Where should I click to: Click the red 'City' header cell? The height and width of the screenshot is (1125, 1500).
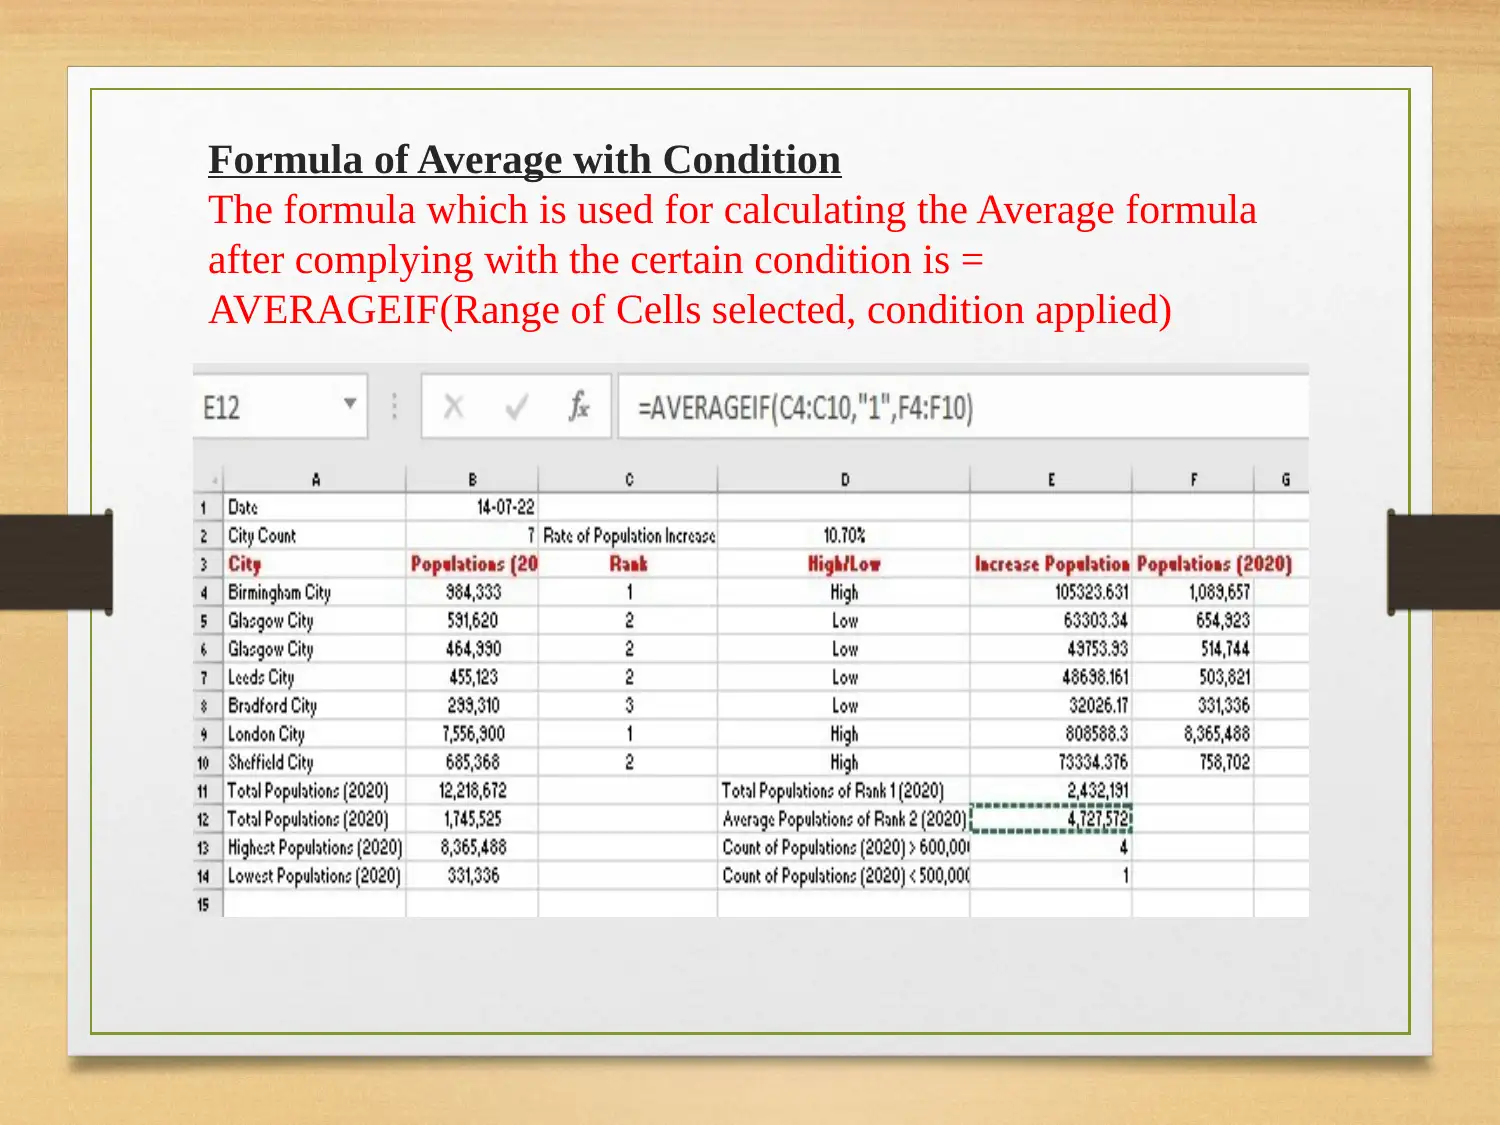(315, 564)
